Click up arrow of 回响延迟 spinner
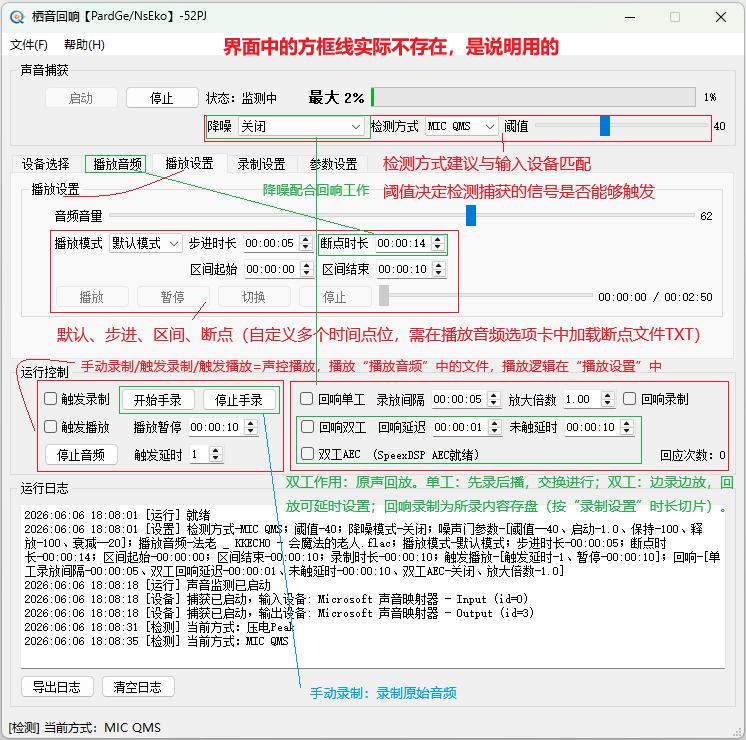This screenshot has width=746, height=740. pos(495,423)
